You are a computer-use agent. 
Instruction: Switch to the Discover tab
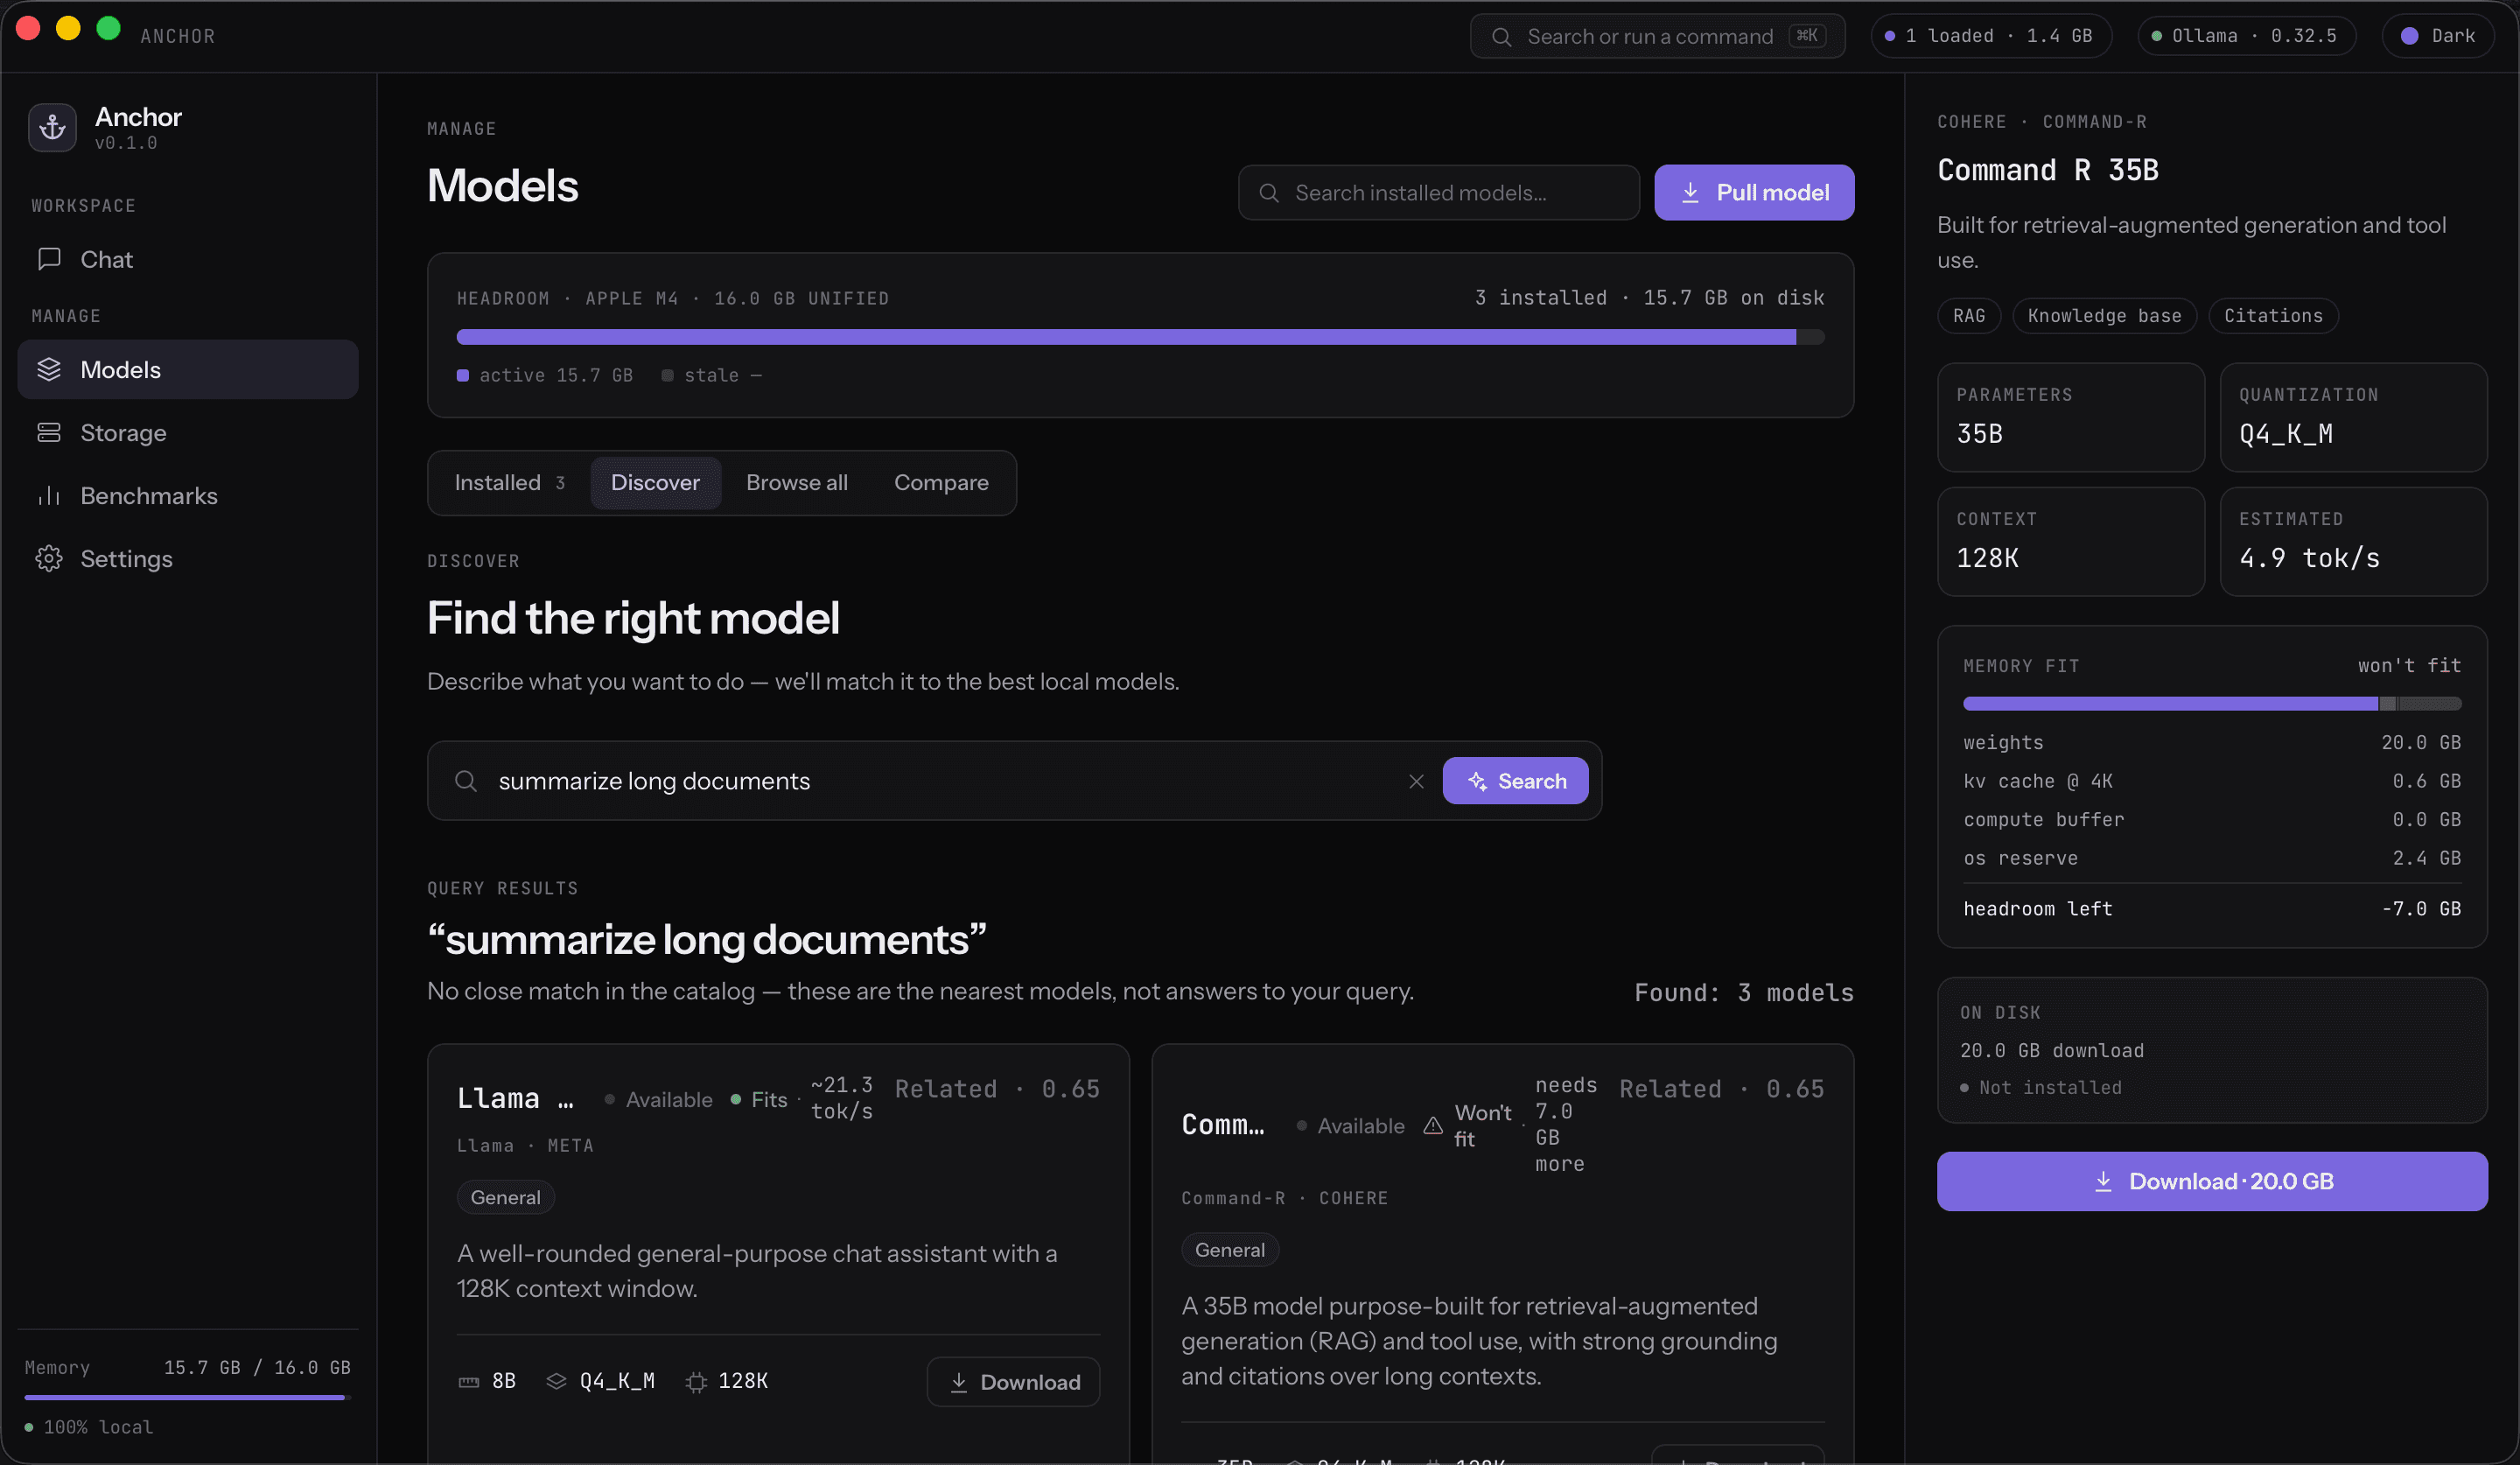click(x=655, y=483)
